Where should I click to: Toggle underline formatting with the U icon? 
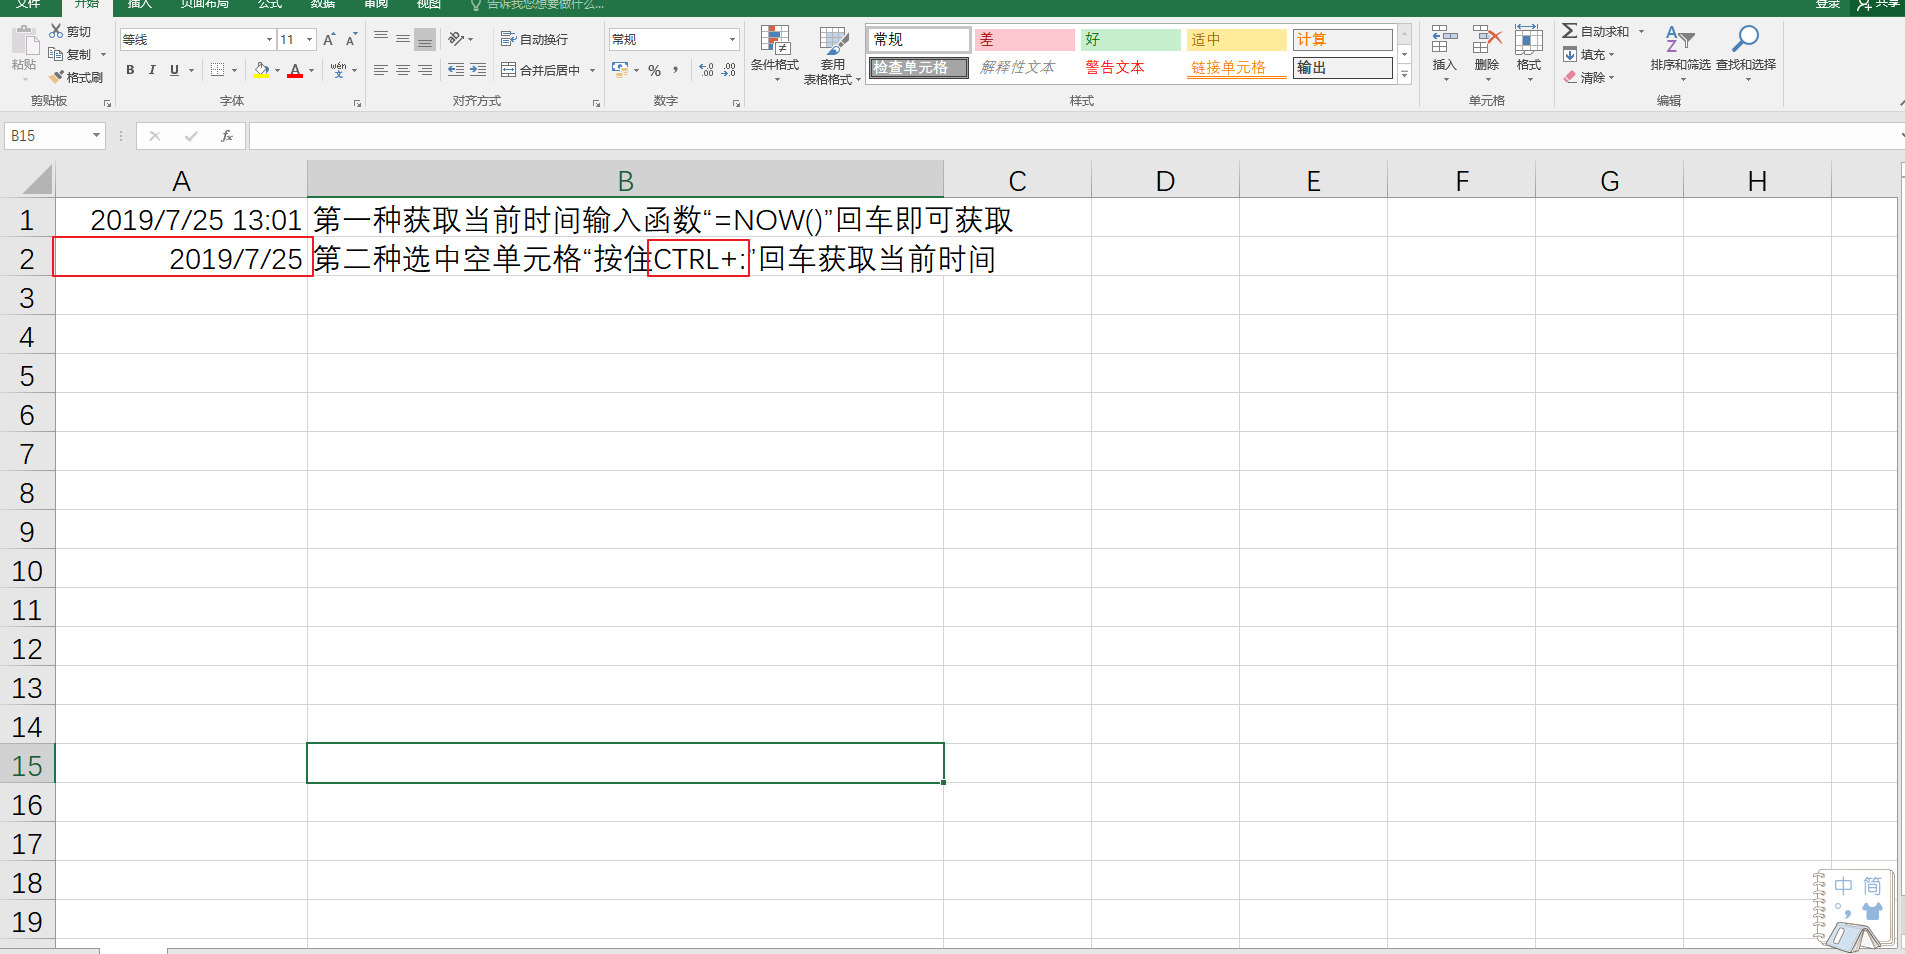point(173,70)
